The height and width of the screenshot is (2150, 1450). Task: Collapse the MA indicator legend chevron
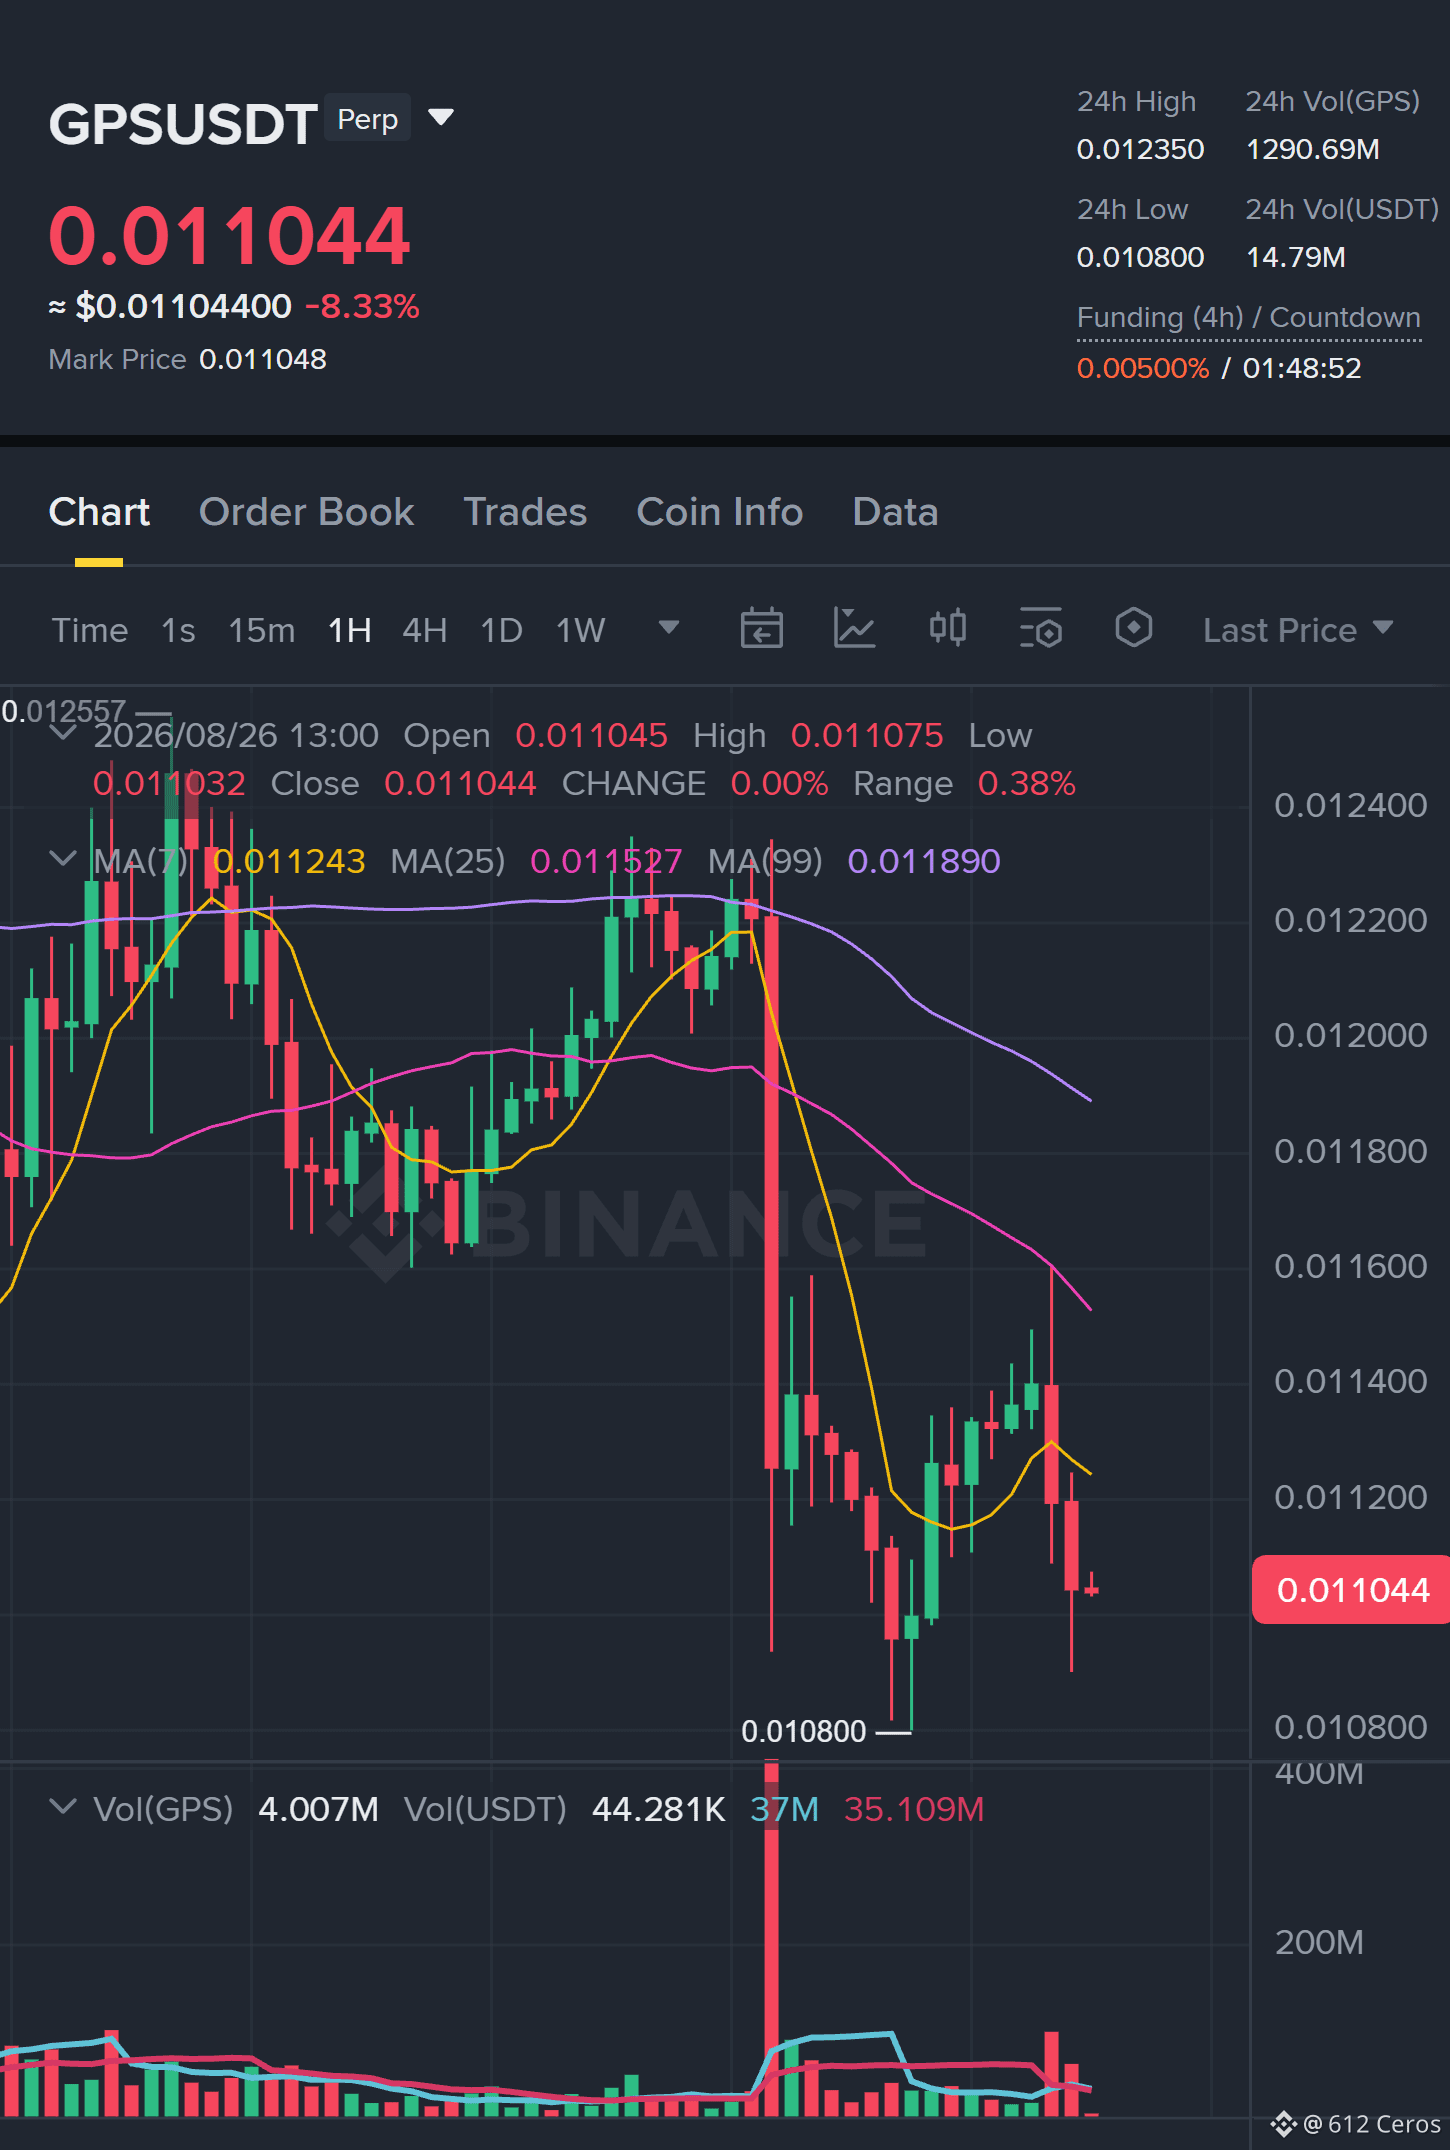pyautogui.click(x=63, y=859)
